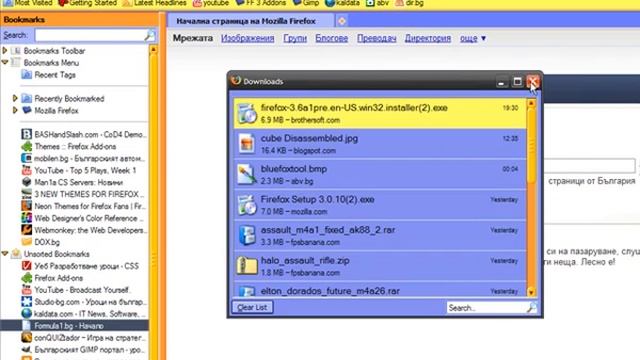Screen dimensions: 640x360
Task: Click the Mozilla Firefox bookmark folder icon
Action: [x=27, y=110]
